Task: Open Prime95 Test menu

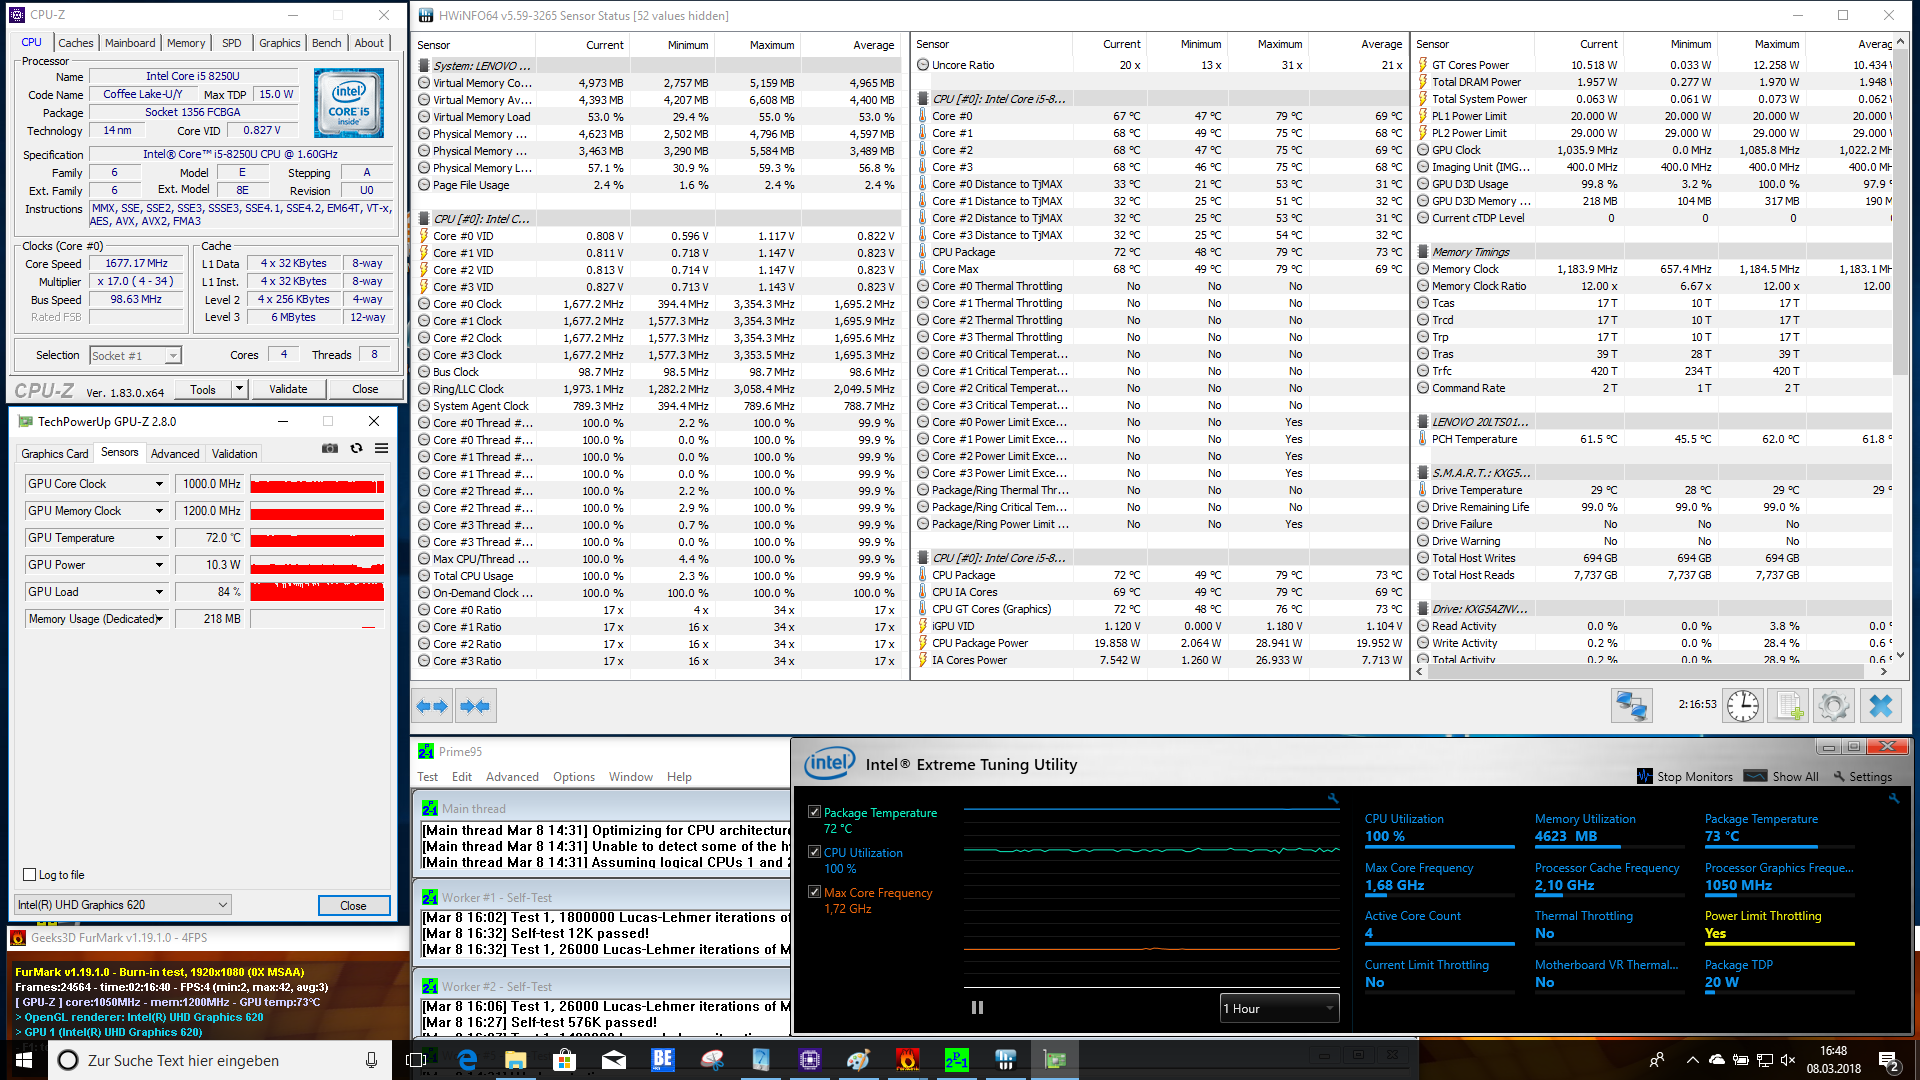Action: (x=428, y=777)
